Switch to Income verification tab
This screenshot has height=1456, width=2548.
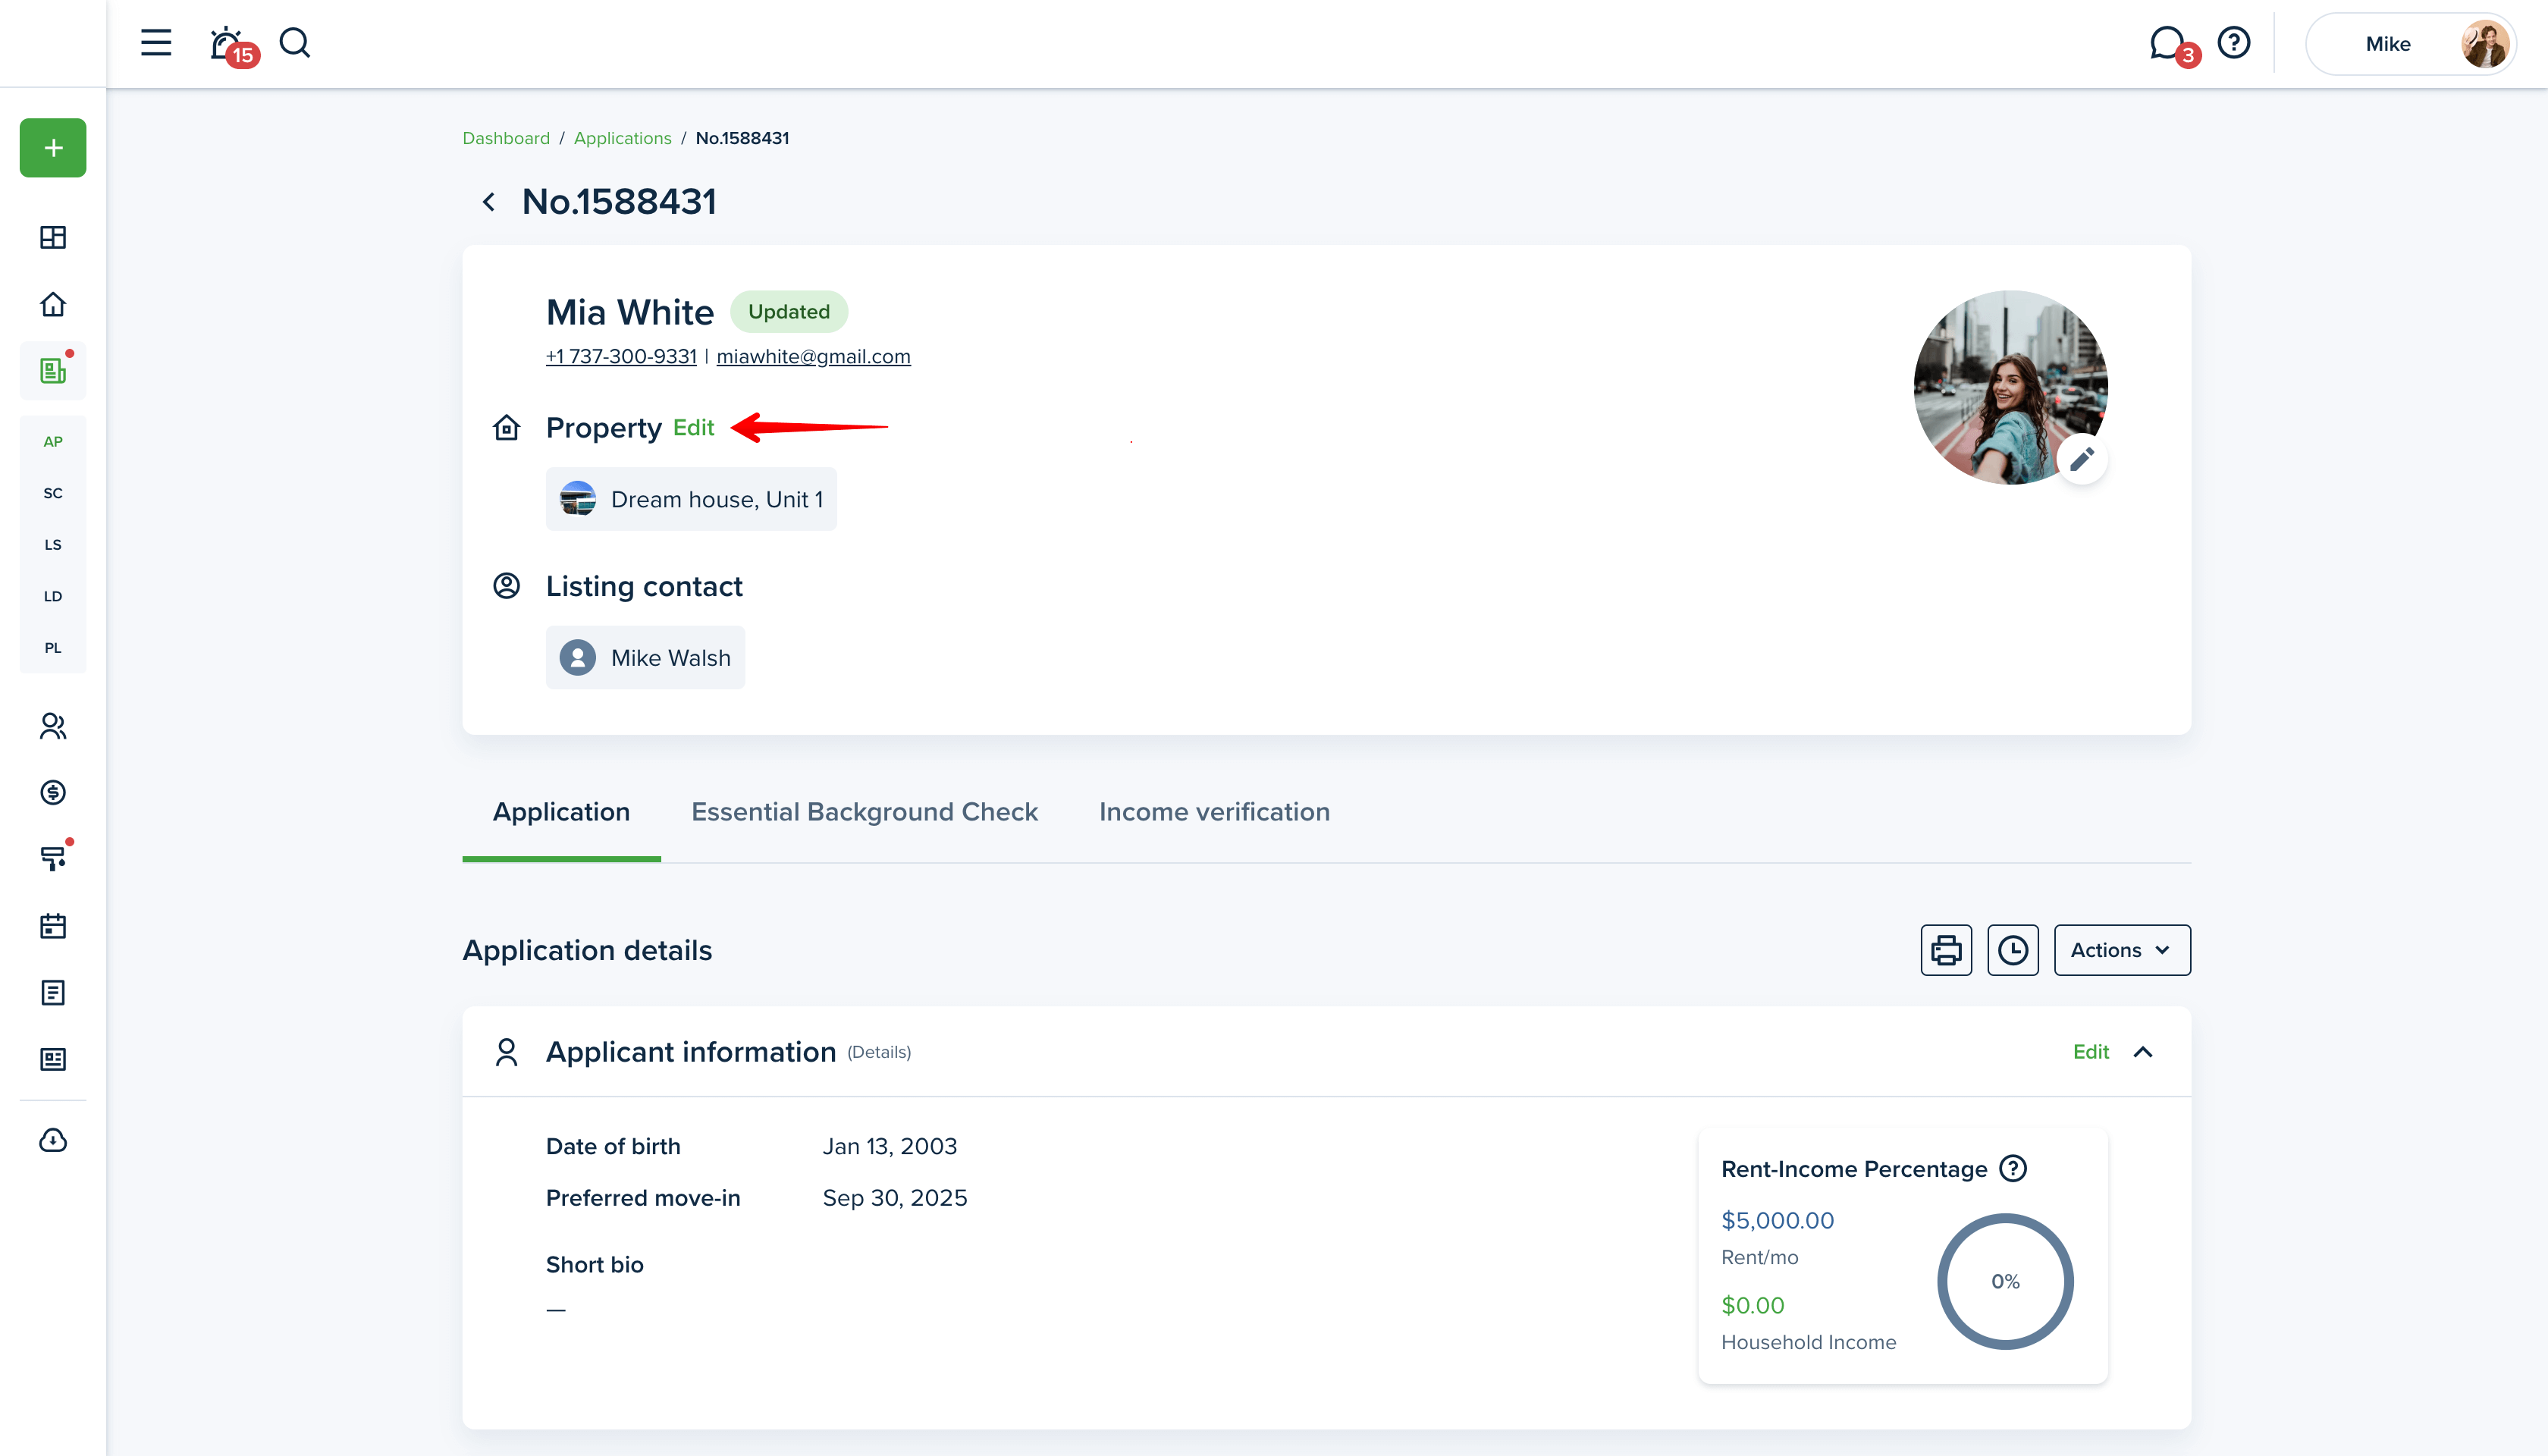(x=1214, y=812)
